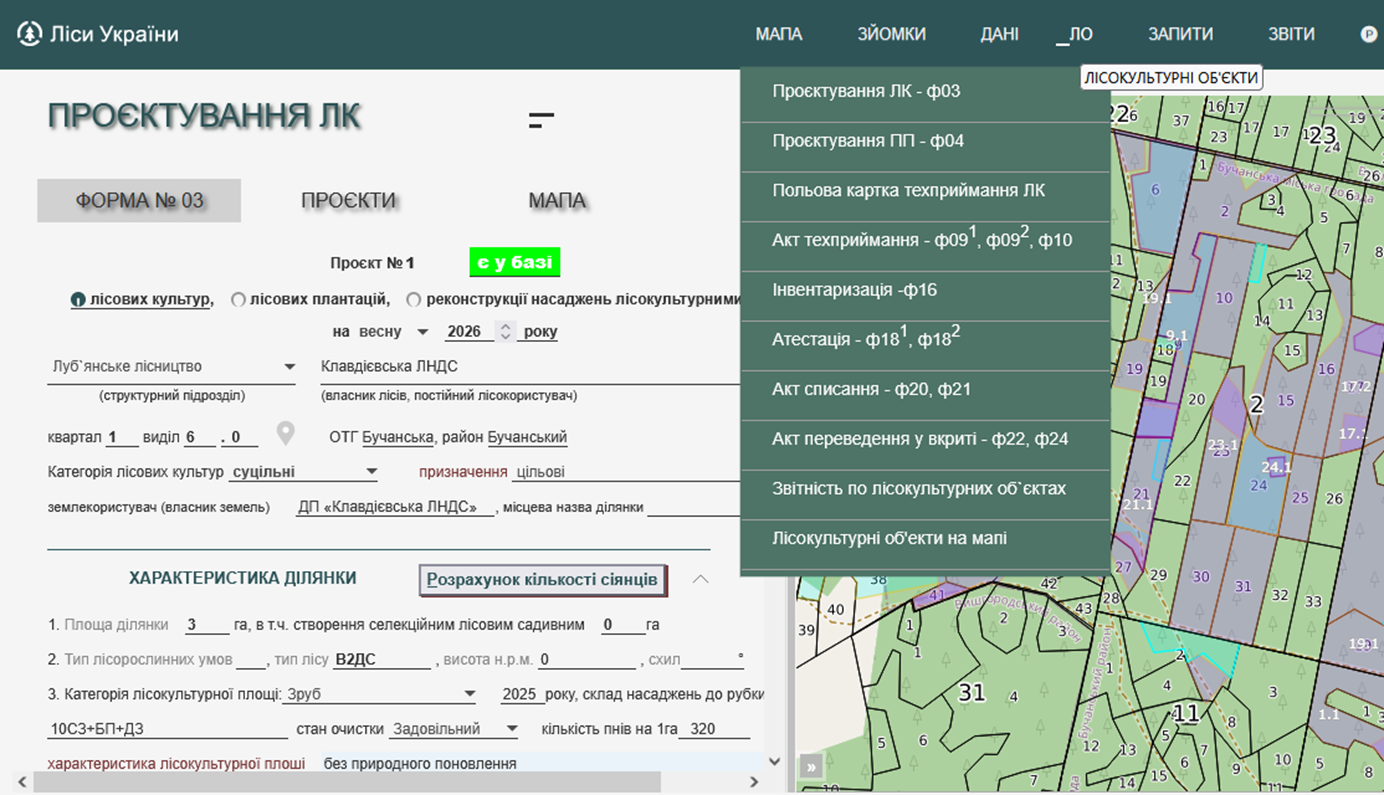The height and width of the screenshot is (795, 1384).
Task: Open Категорія лісових культур dropdown суцільні
Action: pyautogui.click(x=304, y=472)
